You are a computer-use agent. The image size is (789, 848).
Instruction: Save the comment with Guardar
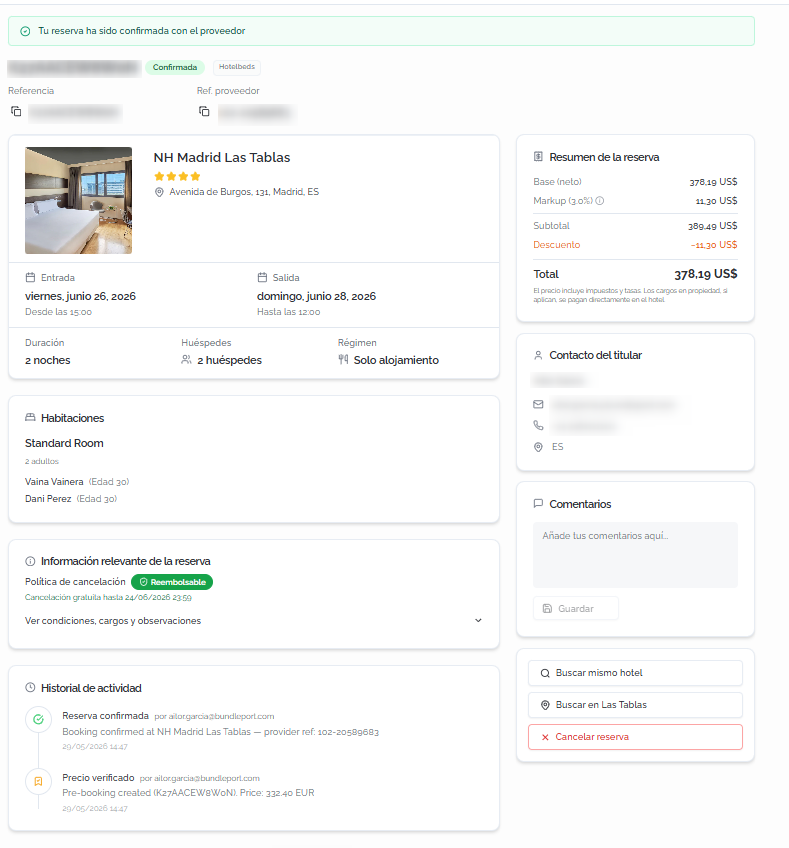tap(576, 608)
